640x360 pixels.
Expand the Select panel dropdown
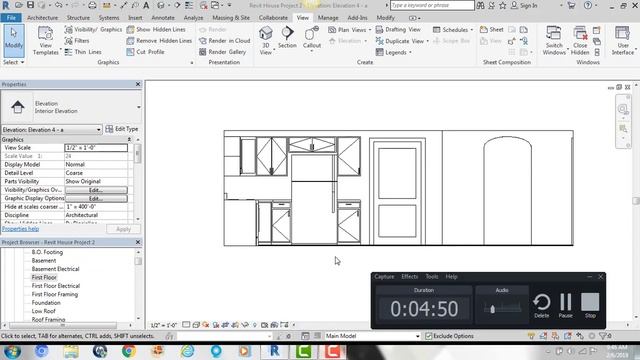(13, 62)
